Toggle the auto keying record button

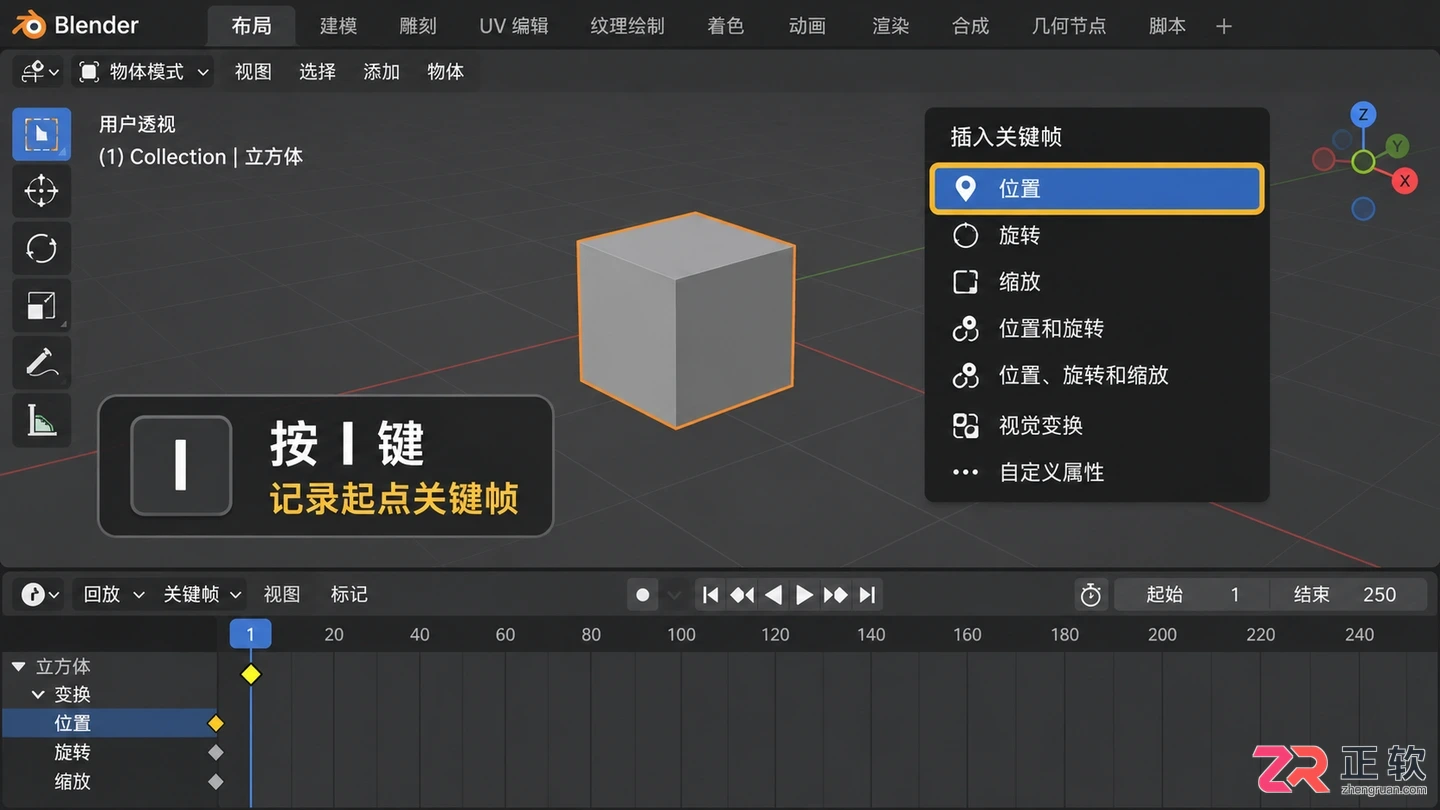(643, 595)
